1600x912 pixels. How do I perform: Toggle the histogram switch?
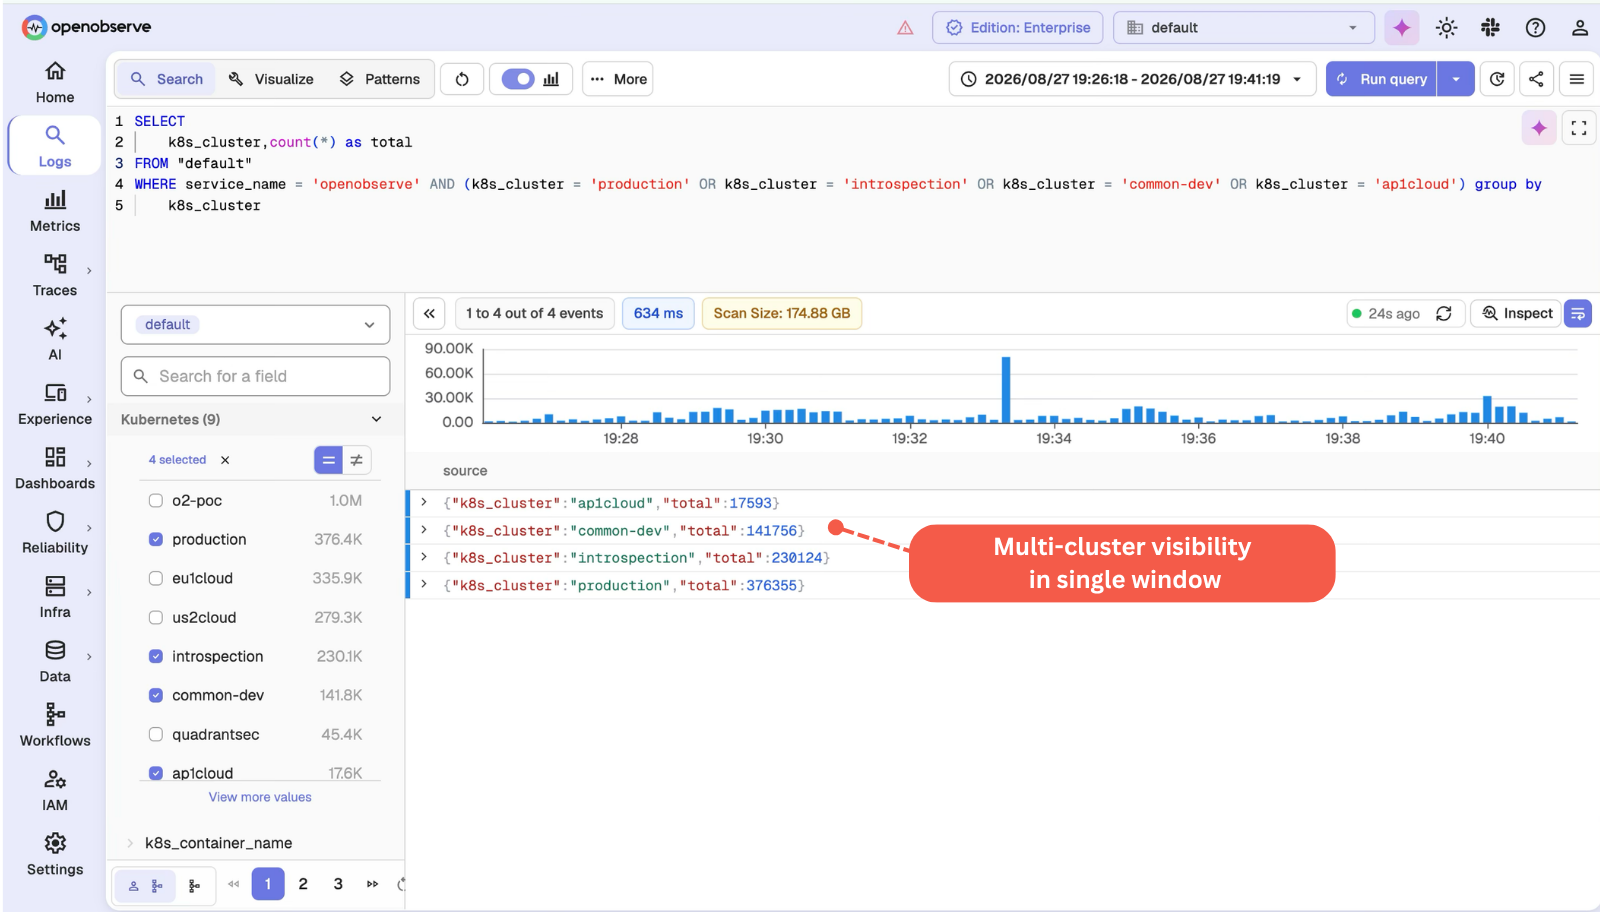point(518,79)
